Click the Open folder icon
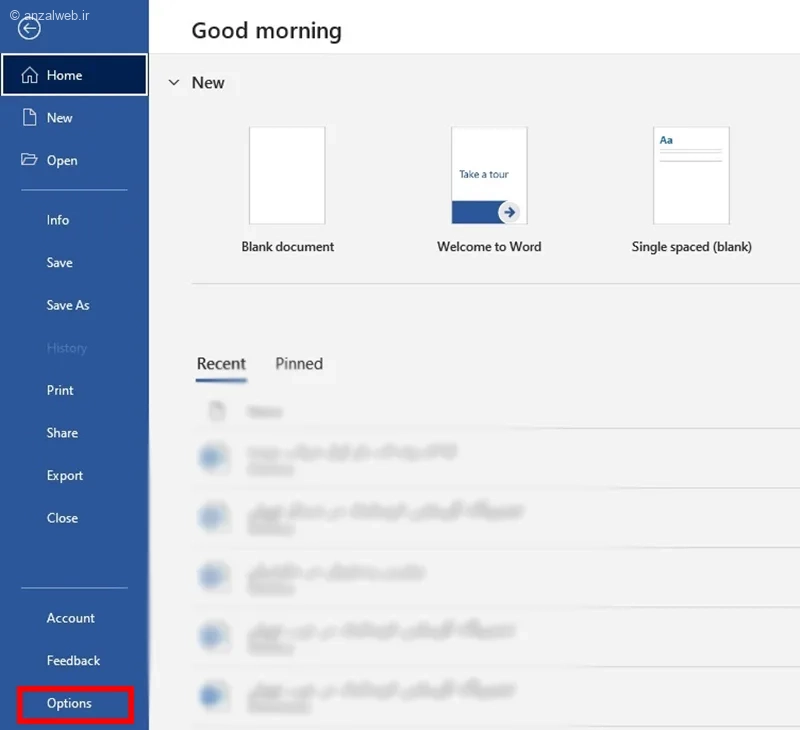 pos(30,160)
